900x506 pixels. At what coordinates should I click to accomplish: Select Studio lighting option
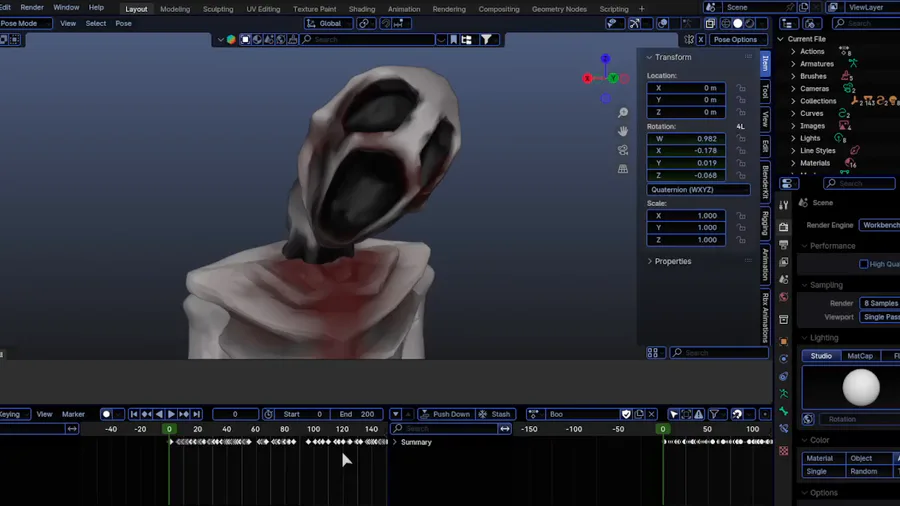click(x=821, y=356)
